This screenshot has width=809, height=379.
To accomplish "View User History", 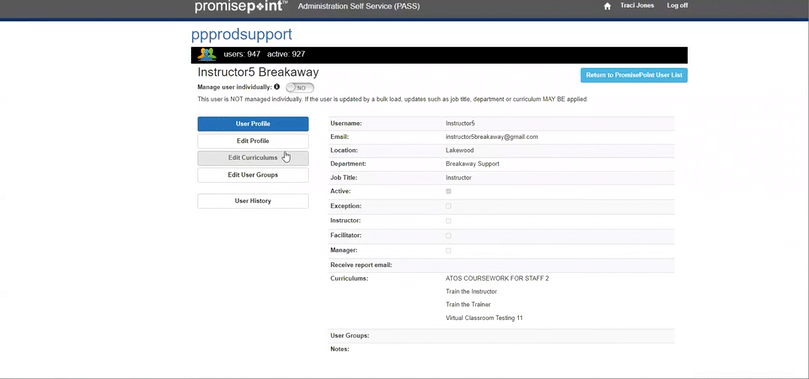I will [x=253, y=201].
